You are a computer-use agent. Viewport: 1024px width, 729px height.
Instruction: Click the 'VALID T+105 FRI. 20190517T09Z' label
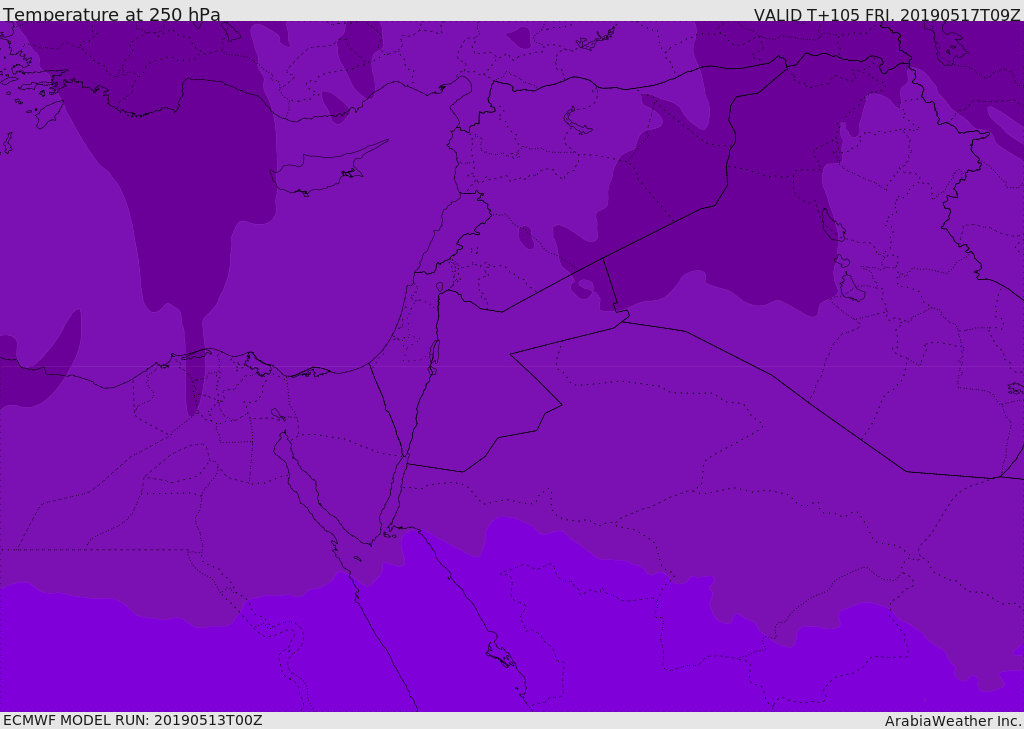pos(887,14)
